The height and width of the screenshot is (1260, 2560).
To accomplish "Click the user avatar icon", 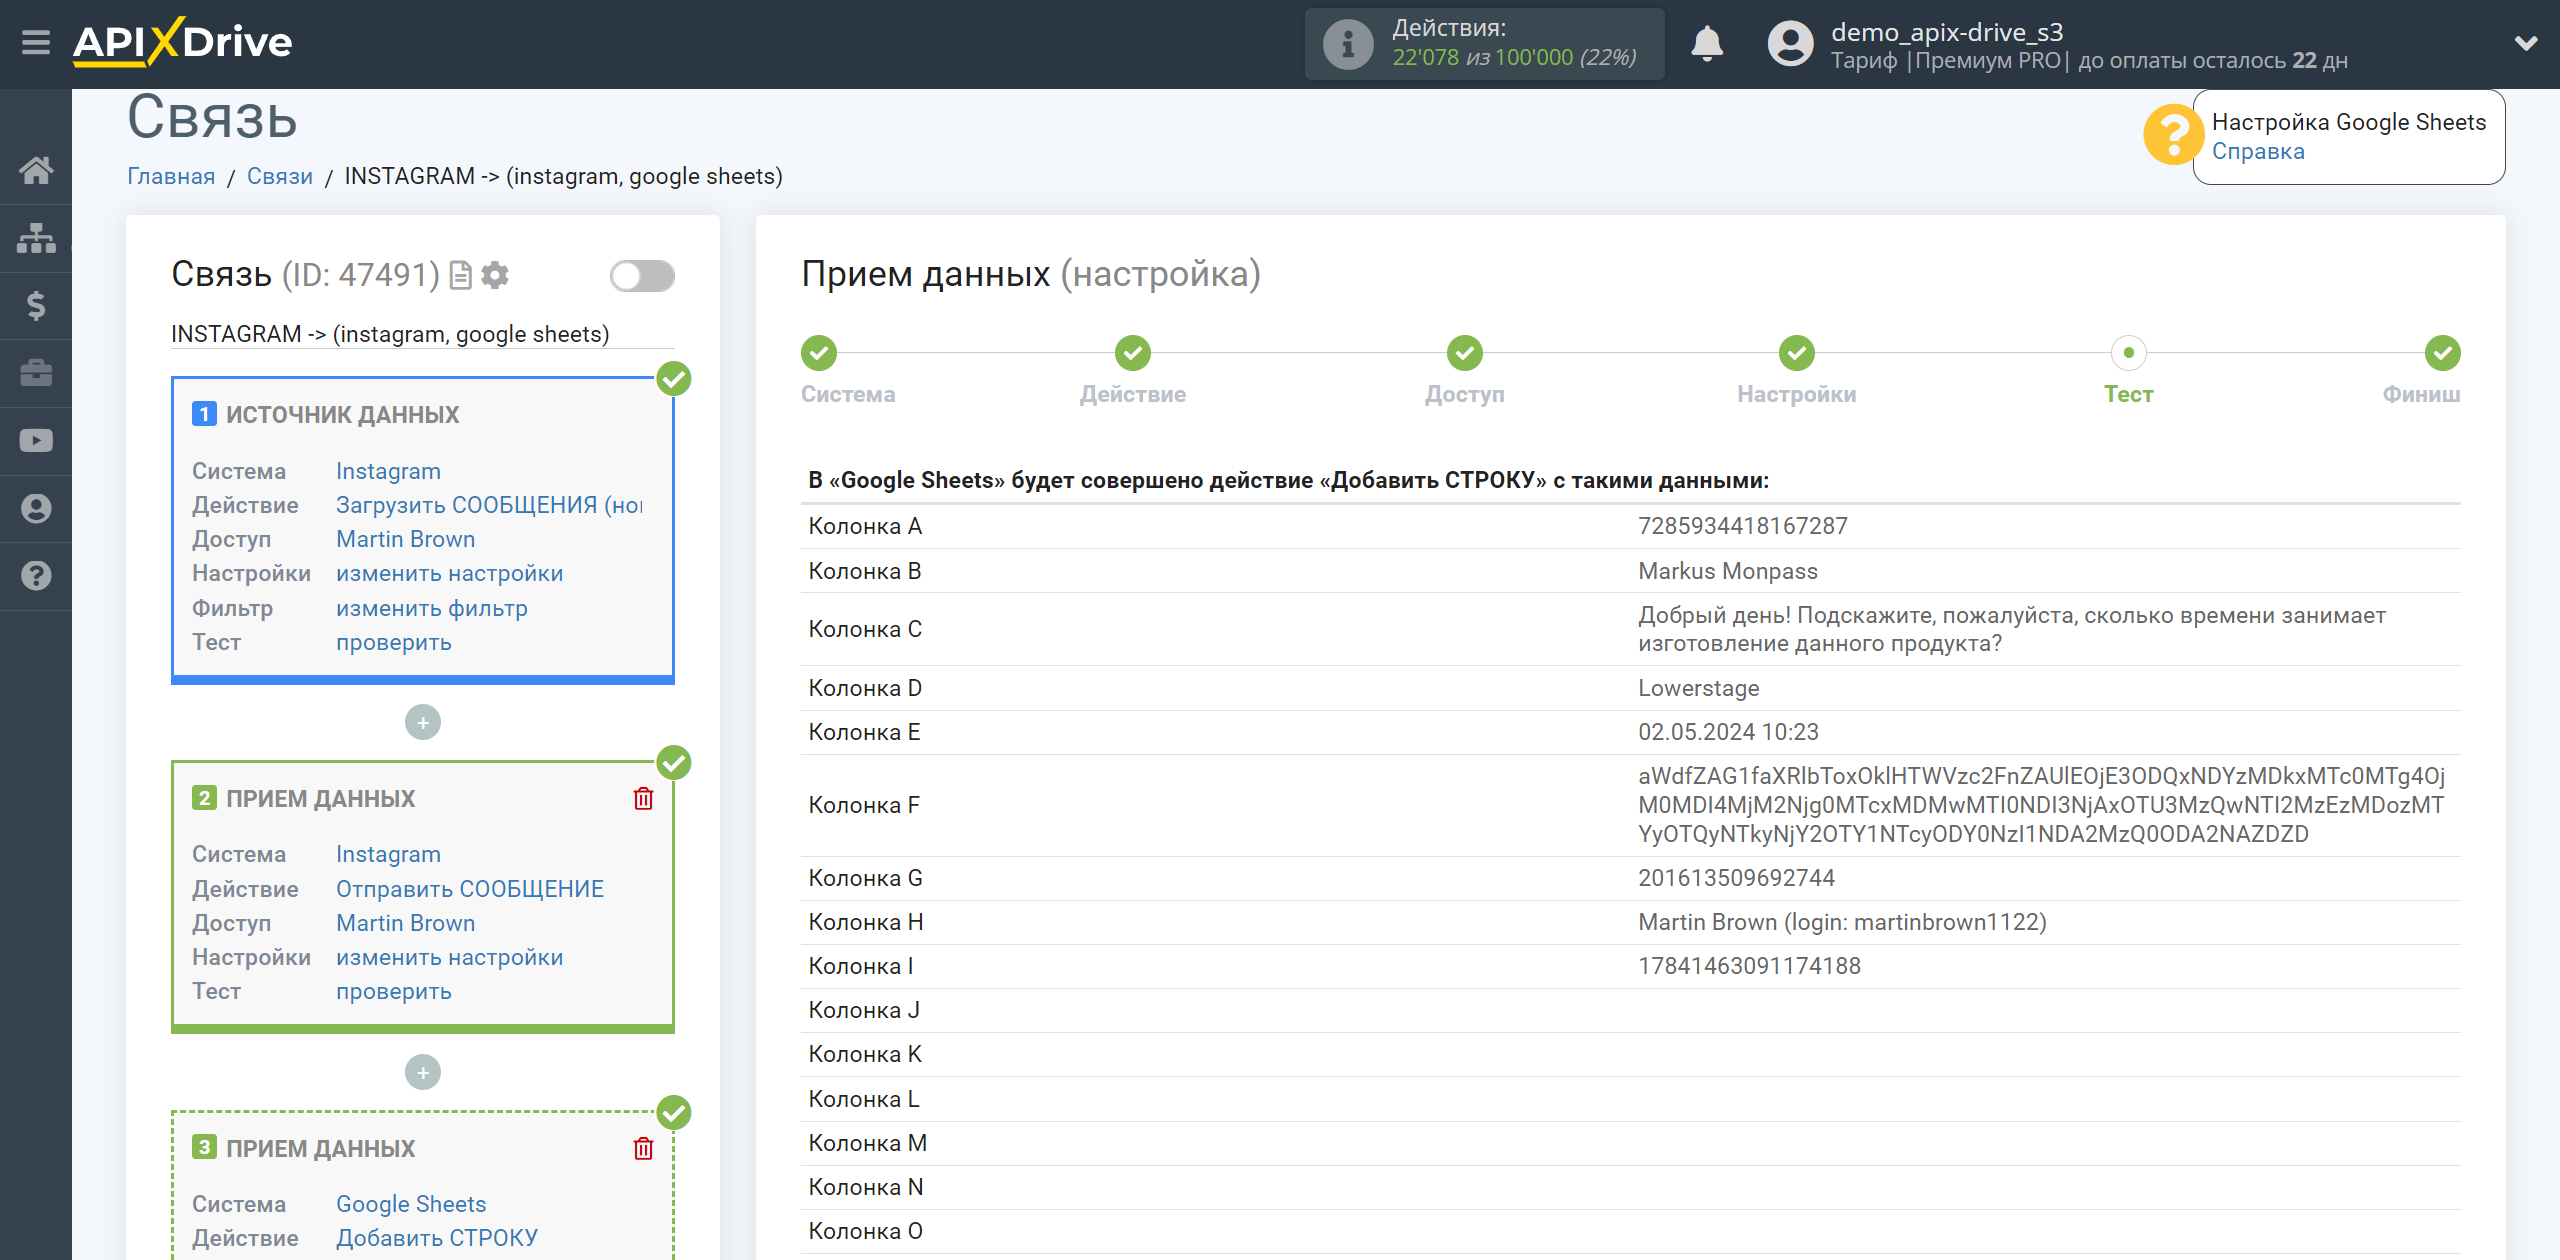I will click(1790, 44).
